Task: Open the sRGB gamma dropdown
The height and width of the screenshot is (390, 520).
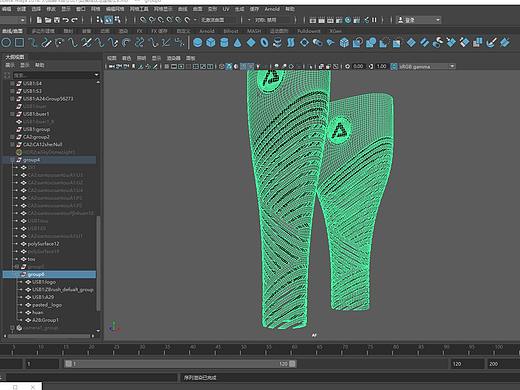Action: (452, 66)
